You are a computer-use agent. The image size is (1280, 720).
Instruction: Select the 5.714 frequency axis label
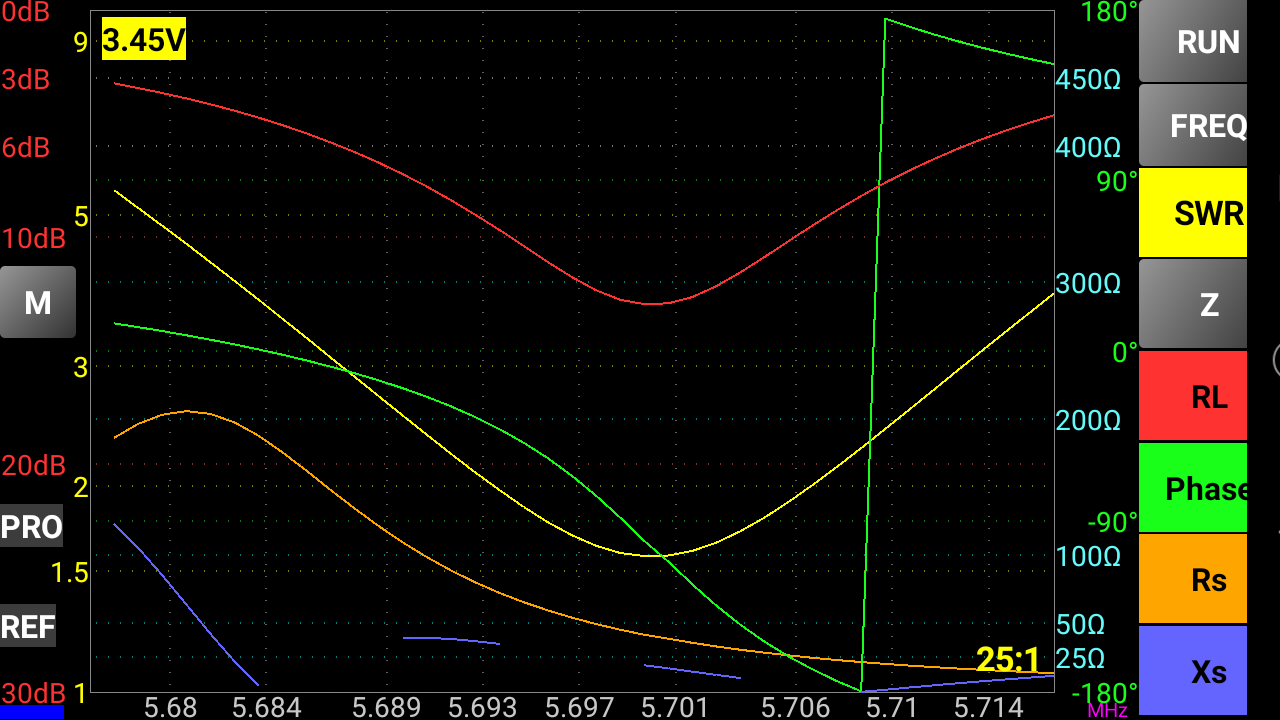(x=988, y=708)
